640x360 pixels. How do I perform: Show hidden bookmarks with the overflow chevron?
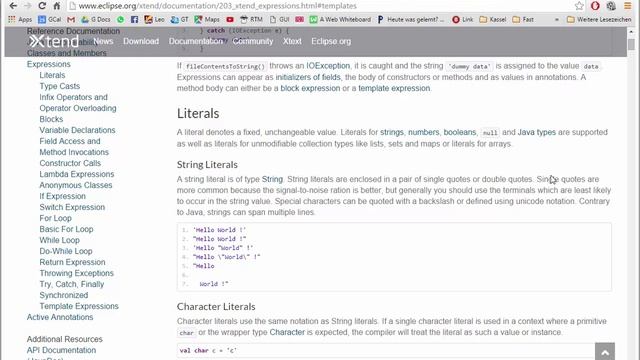click(557, 19)
